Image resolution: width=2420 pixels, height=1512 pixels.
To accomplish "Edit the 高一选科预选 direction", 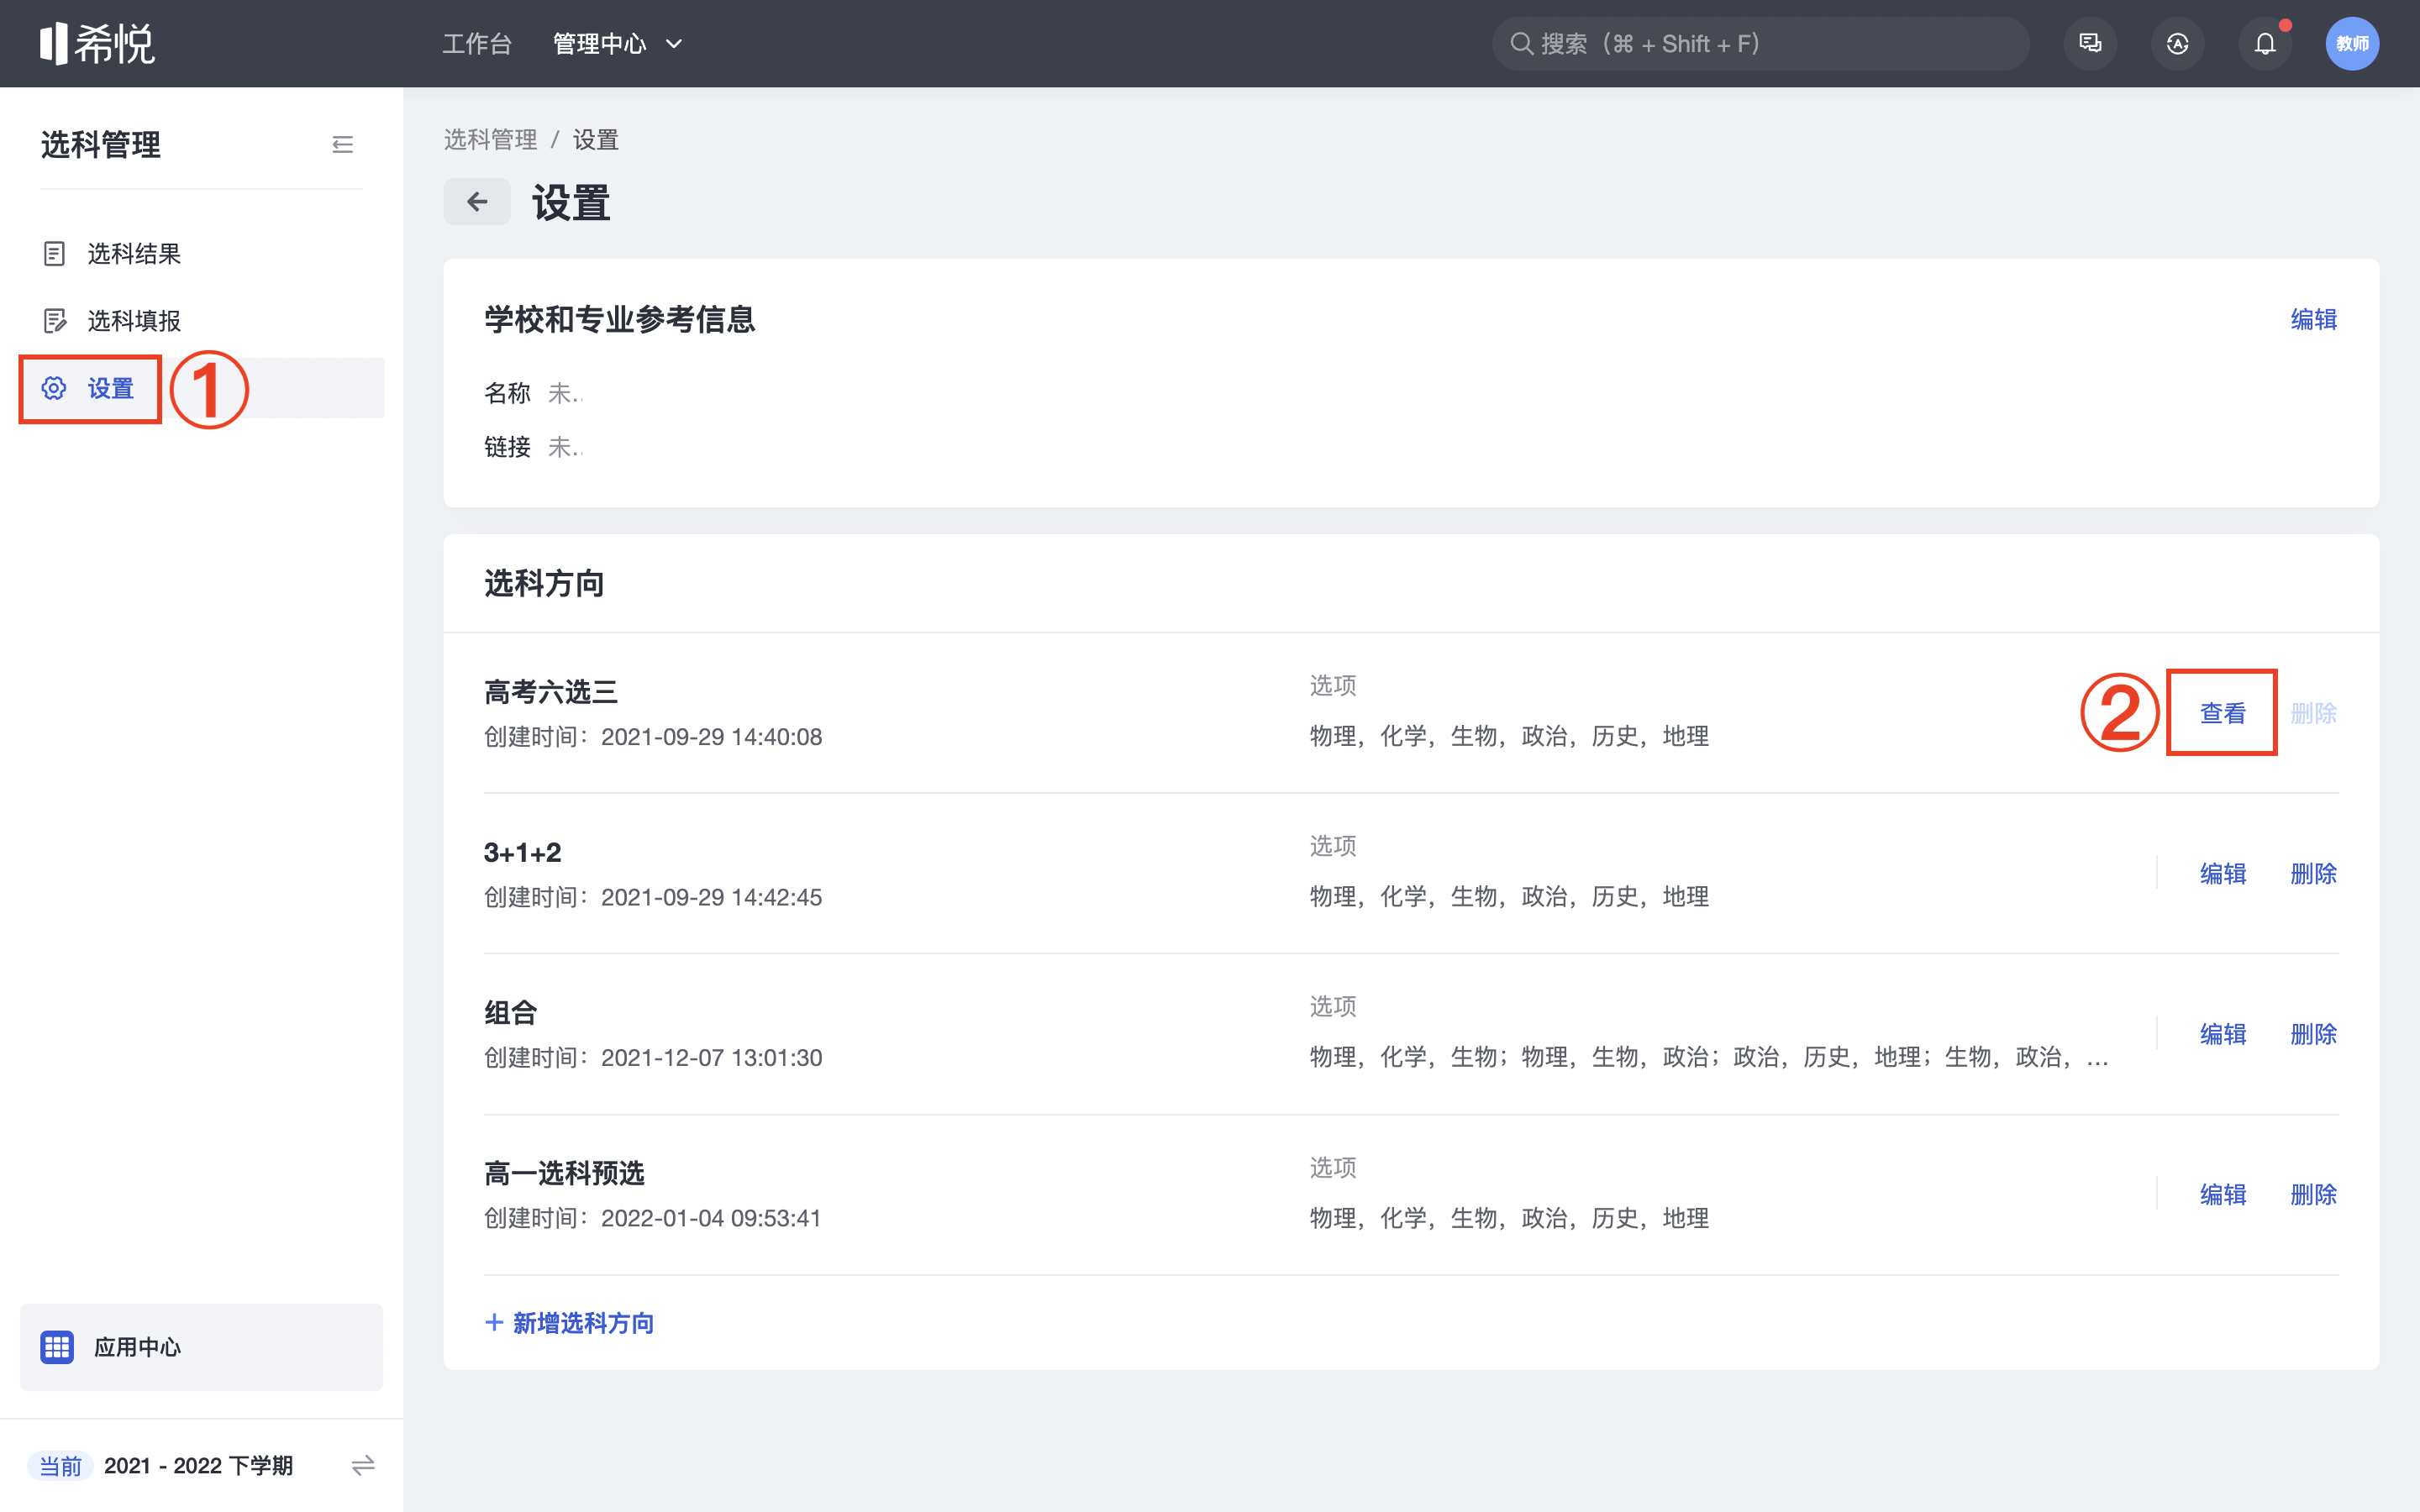I will (2223, 1195).
